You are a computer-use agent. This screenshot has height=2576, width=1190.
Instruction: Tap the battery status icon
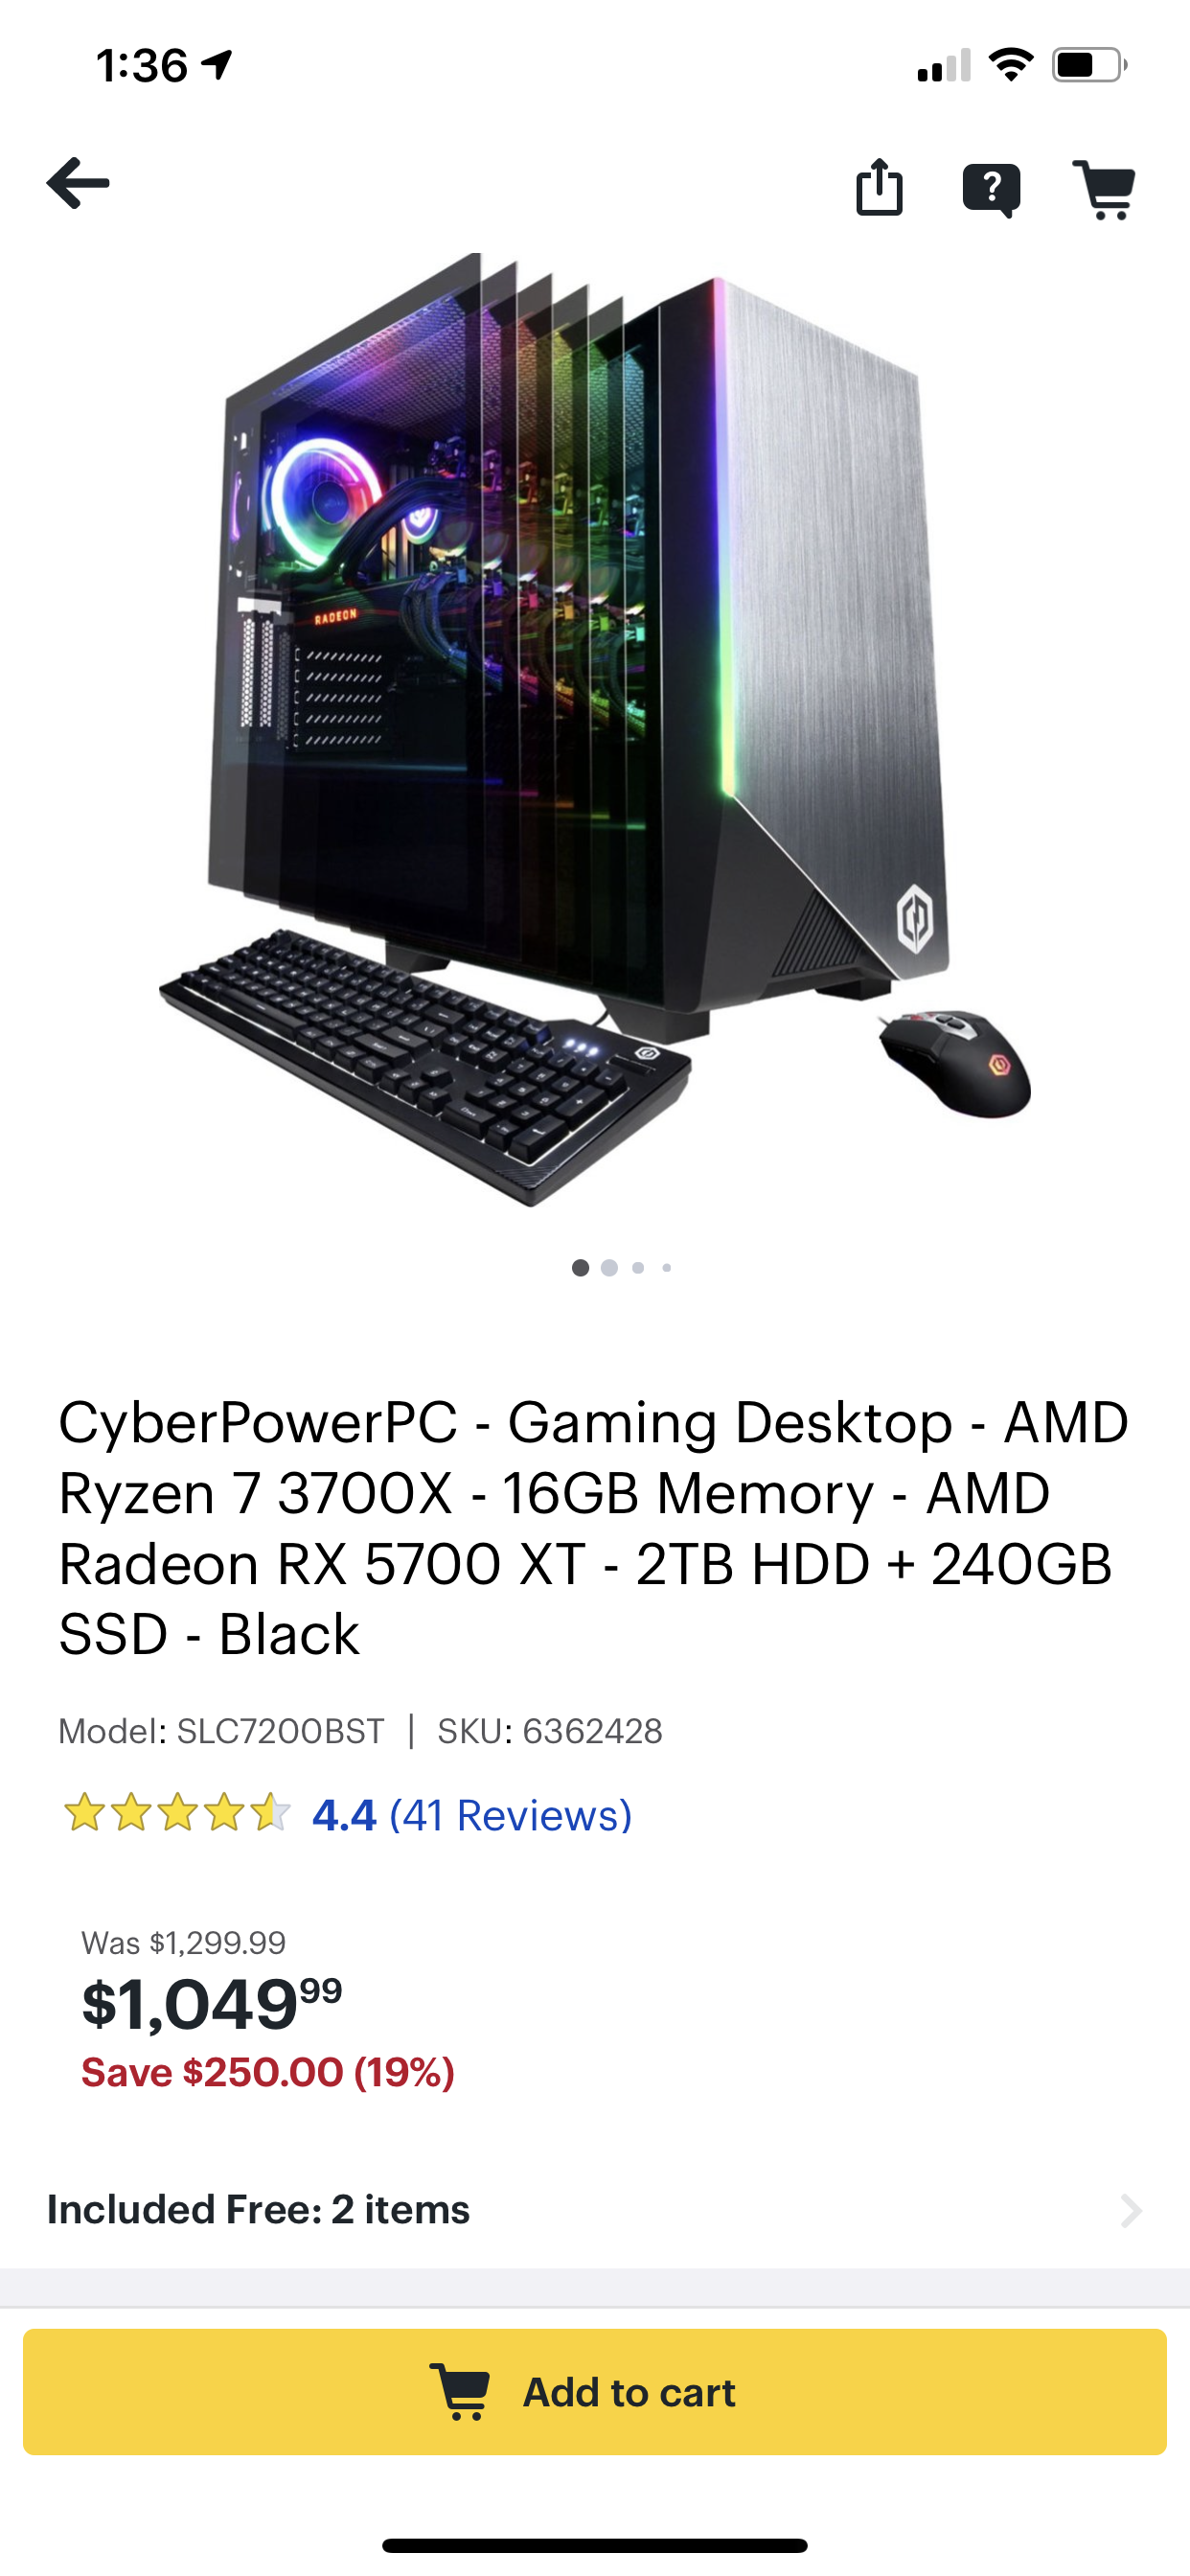(1089, 65)
